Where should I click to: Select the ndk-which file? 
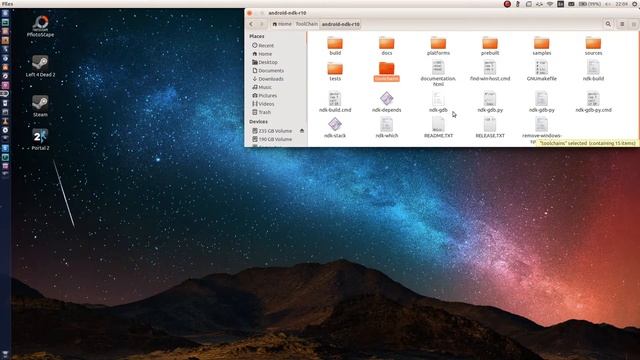386,128
